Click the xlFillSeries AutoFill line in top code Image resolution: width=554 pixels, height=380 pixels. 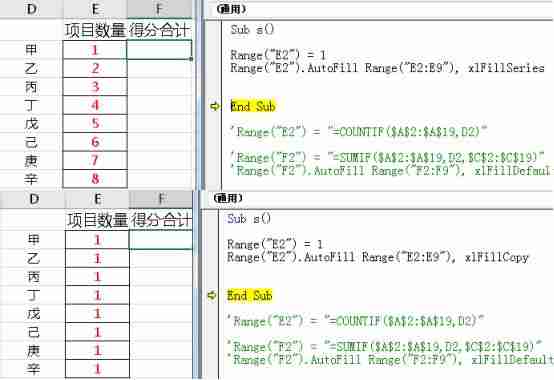(x=387, y=67)
